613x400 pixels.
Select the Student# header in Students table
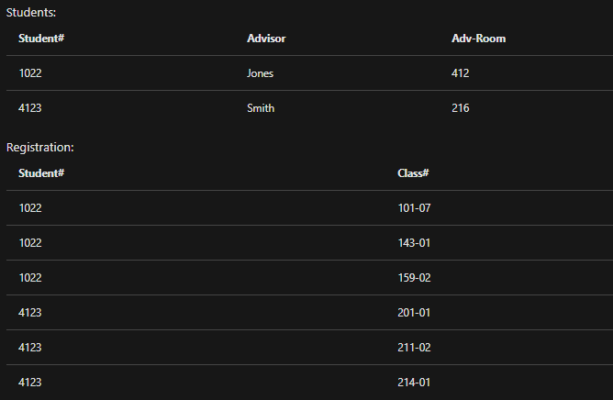click(x=41, y=38)
